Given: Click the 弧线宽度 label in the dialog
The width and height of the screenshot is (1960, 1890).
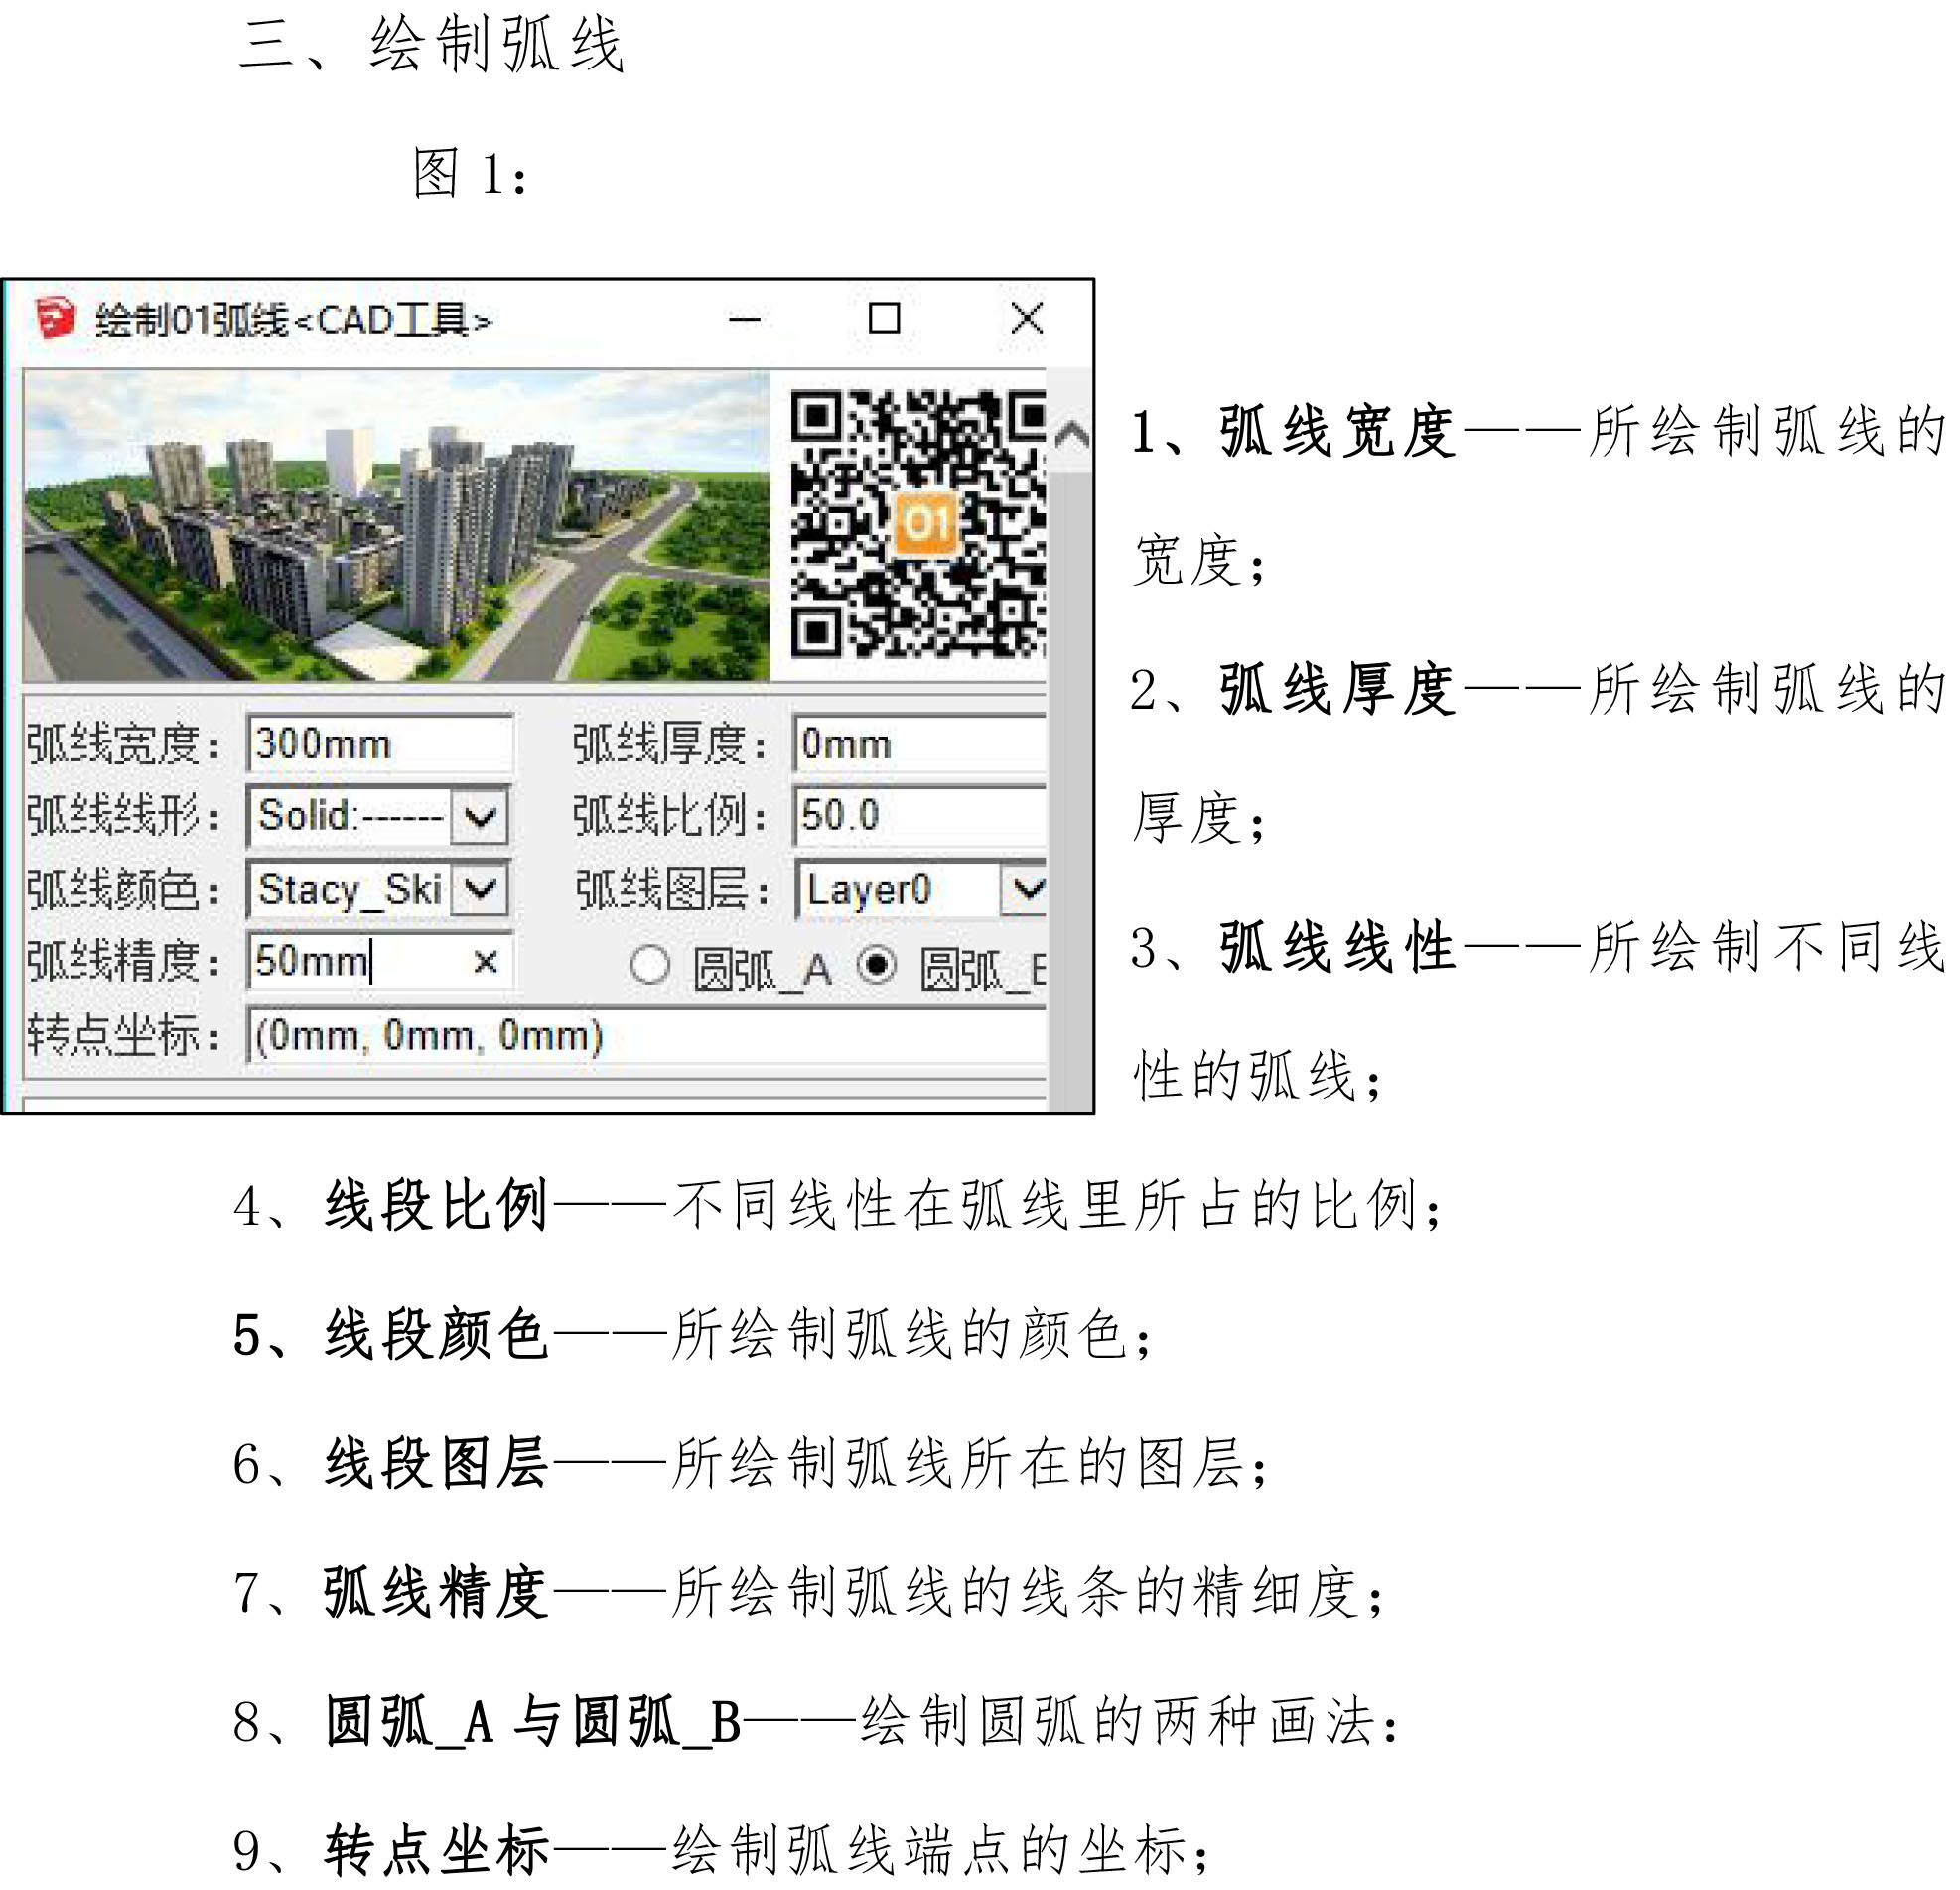Looking at the screenshot, I should click(124, 744).
